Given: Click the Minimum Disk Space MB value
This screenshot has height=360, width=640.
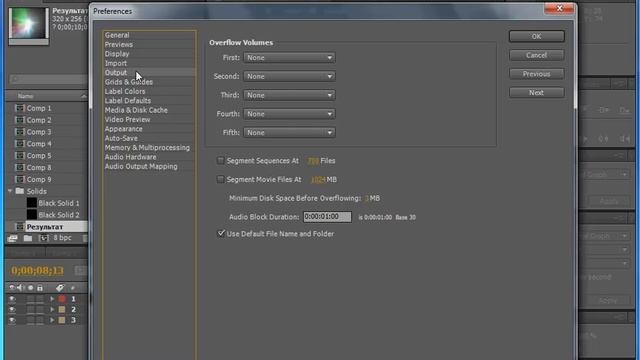Looking at the screenshot, I should (367, 198).
